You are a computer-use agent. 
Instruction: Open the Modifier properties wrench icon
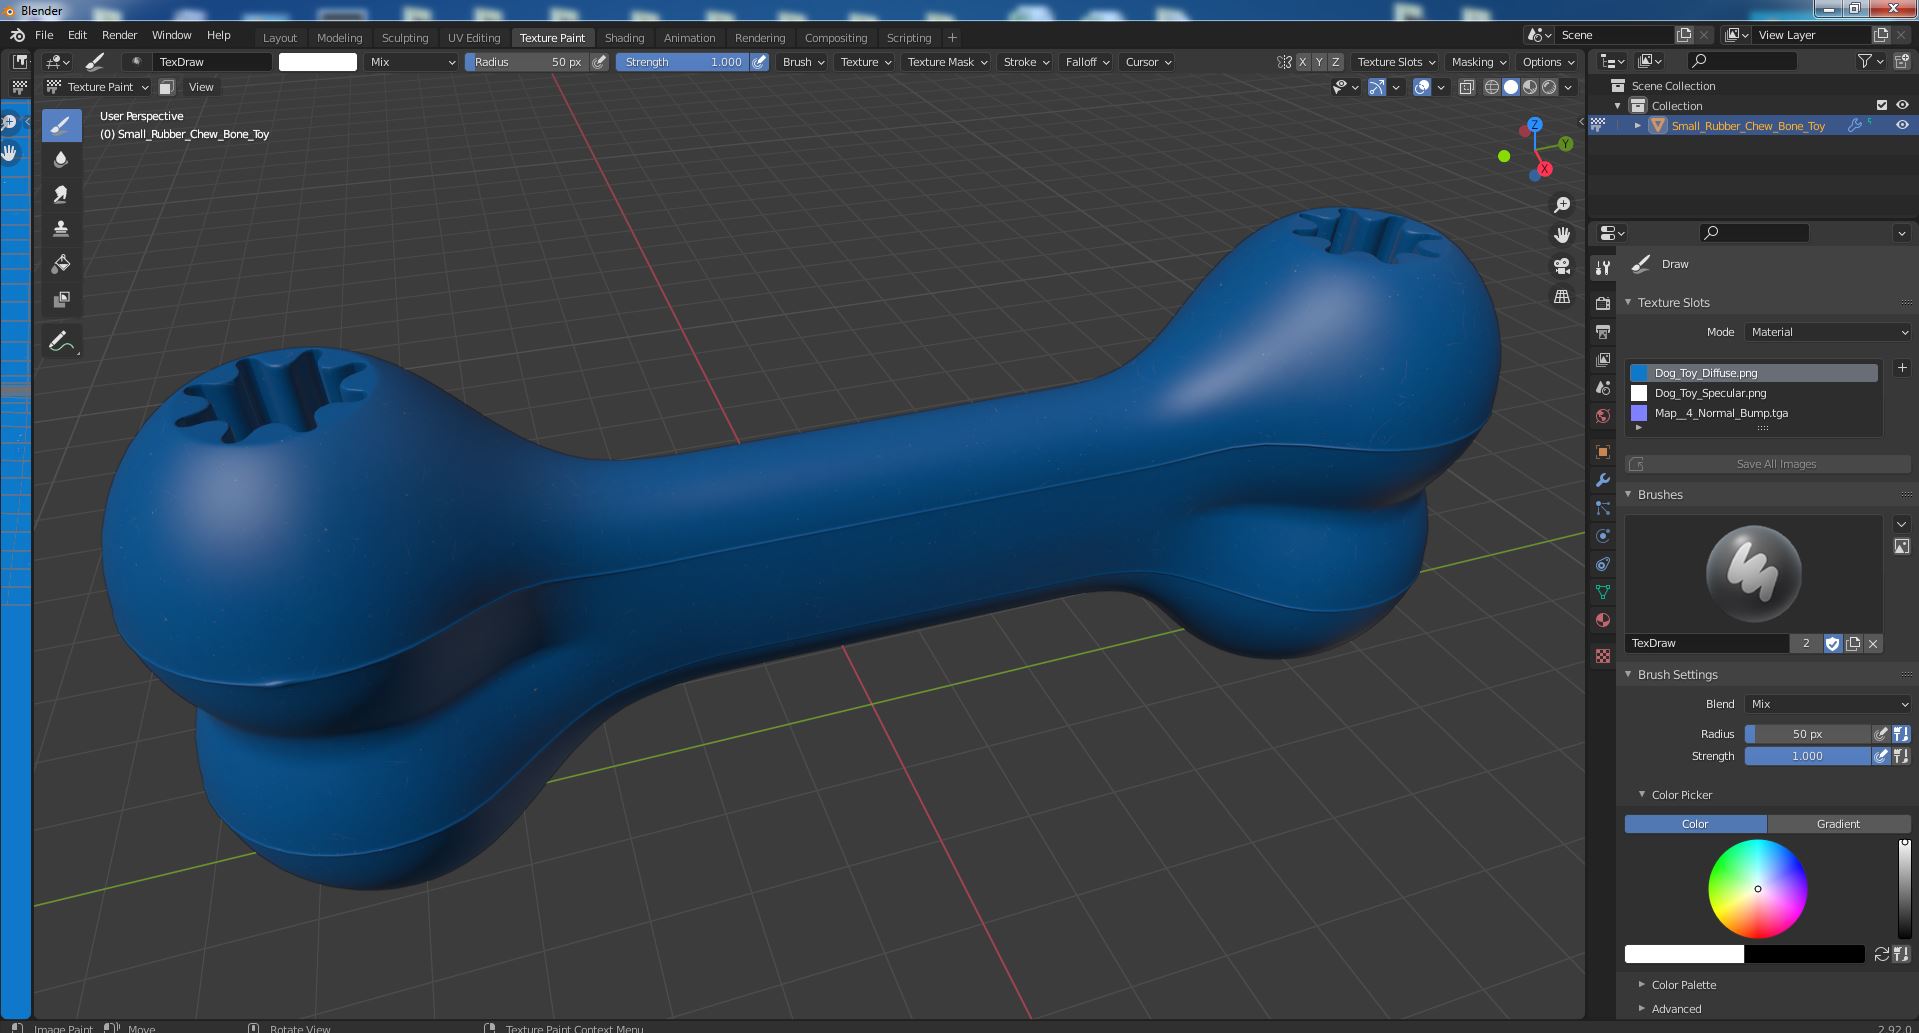point(1603,480)
